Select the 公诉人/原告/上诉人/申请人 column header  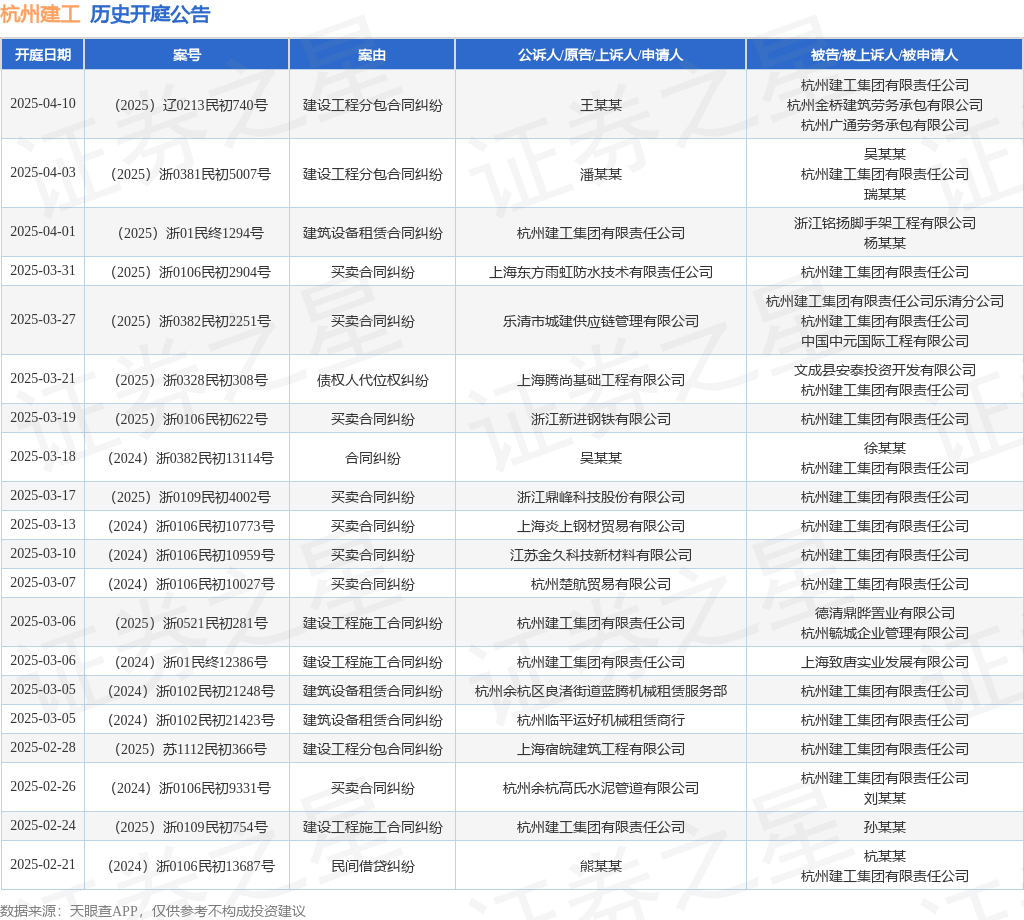(x=601, y=55)
